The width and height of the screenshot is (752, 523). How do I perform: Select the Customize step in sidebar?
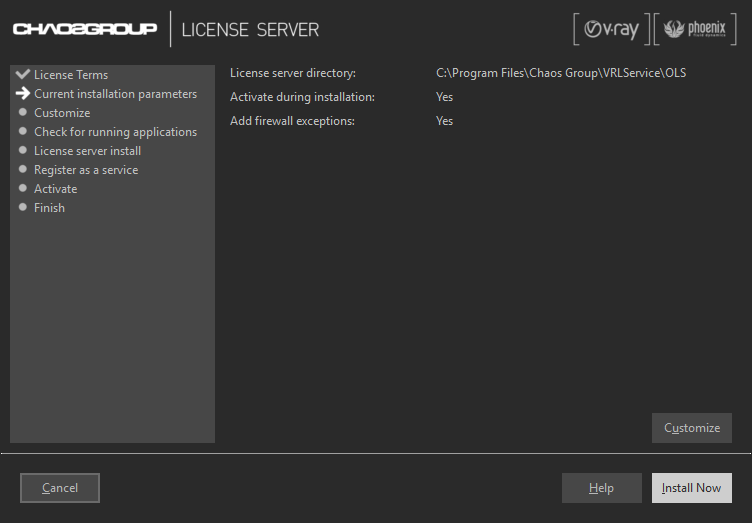pos(62,113)
